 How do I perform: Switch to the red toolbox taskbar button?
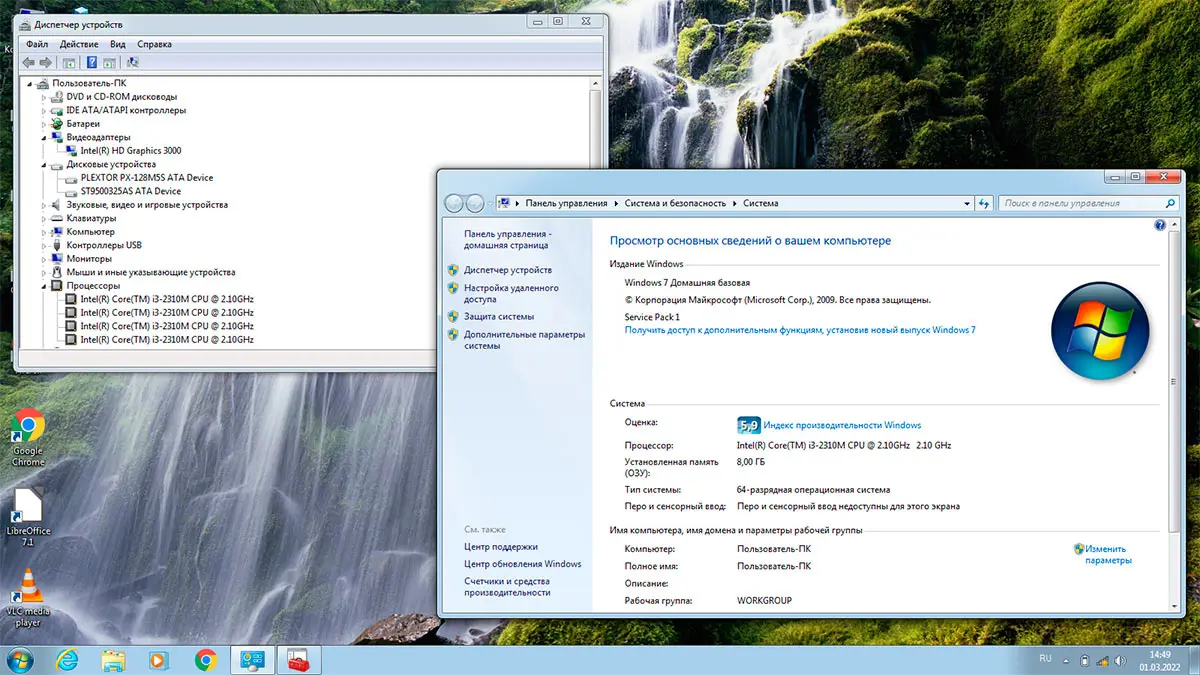pos(298,660)
